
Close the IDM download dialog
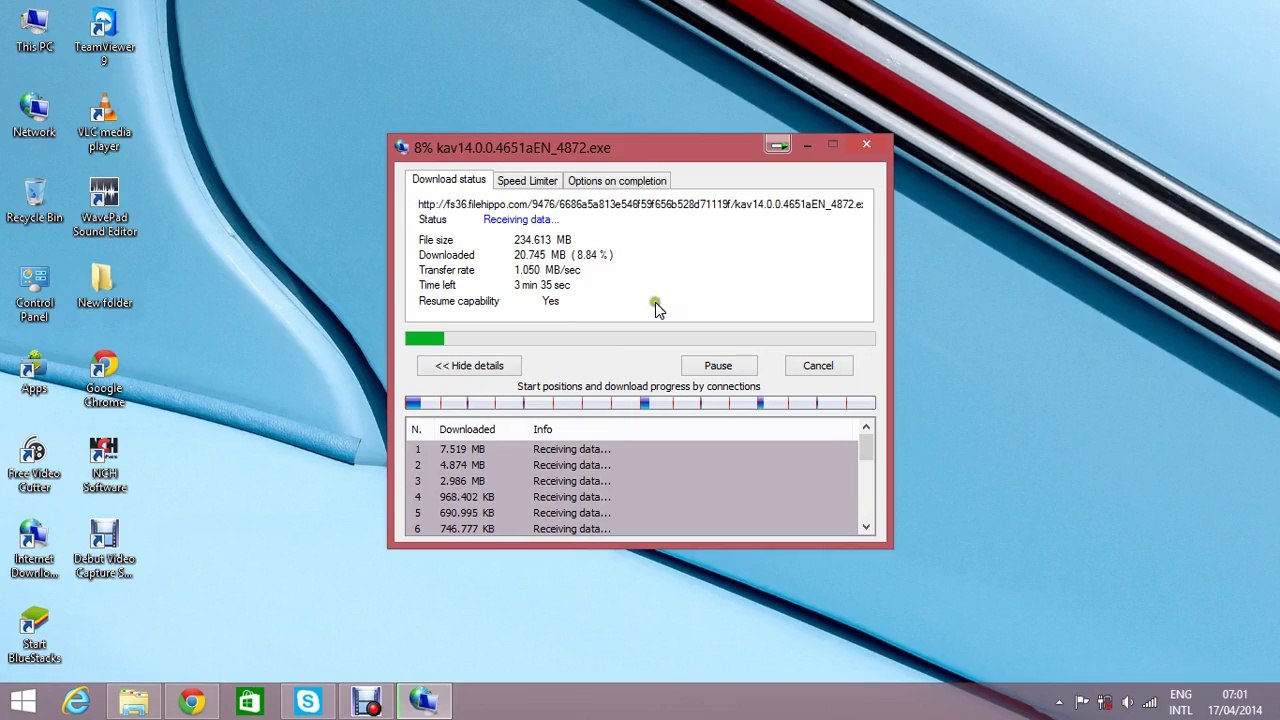[866, 146]
